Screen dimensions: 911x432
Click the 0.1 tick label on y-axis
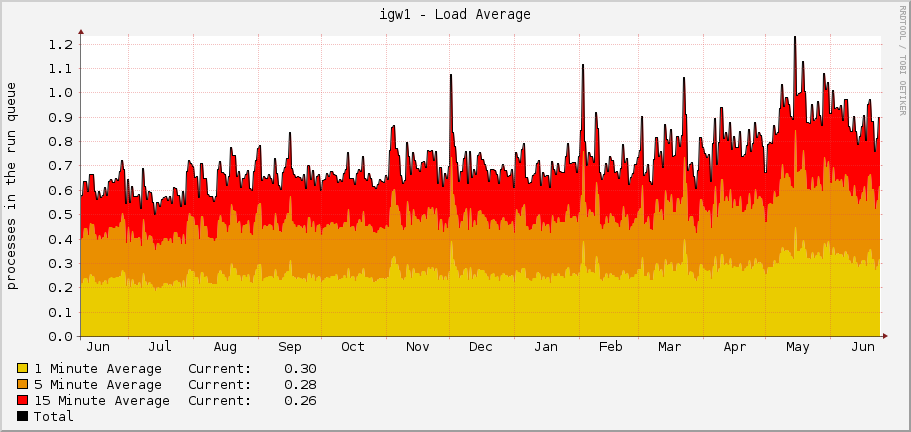pyautogui.click(x=61, y=312)
